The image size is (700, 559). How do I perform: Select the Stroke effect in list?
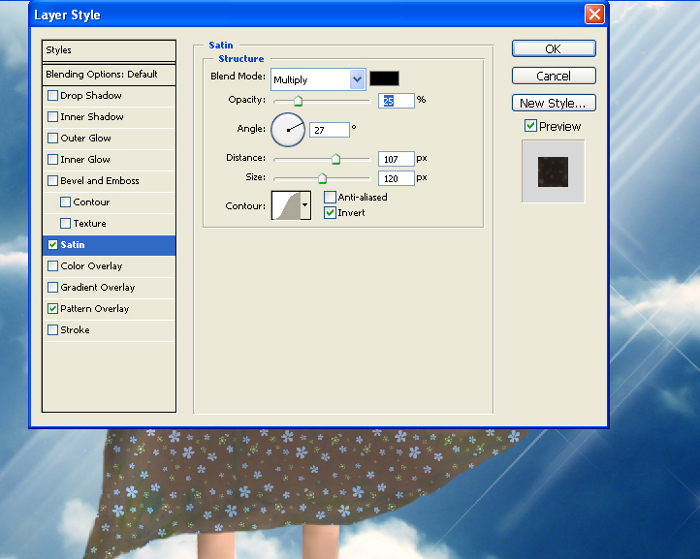coord(75,330)
